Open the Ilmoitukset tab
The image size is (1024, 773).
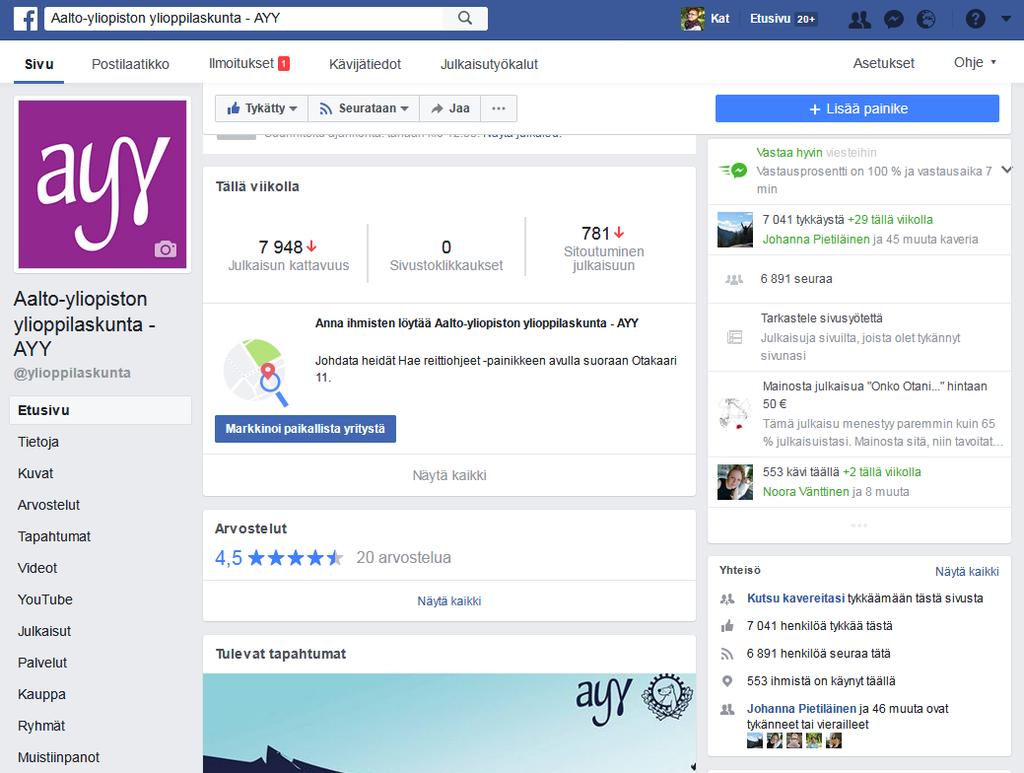[249, 63]
